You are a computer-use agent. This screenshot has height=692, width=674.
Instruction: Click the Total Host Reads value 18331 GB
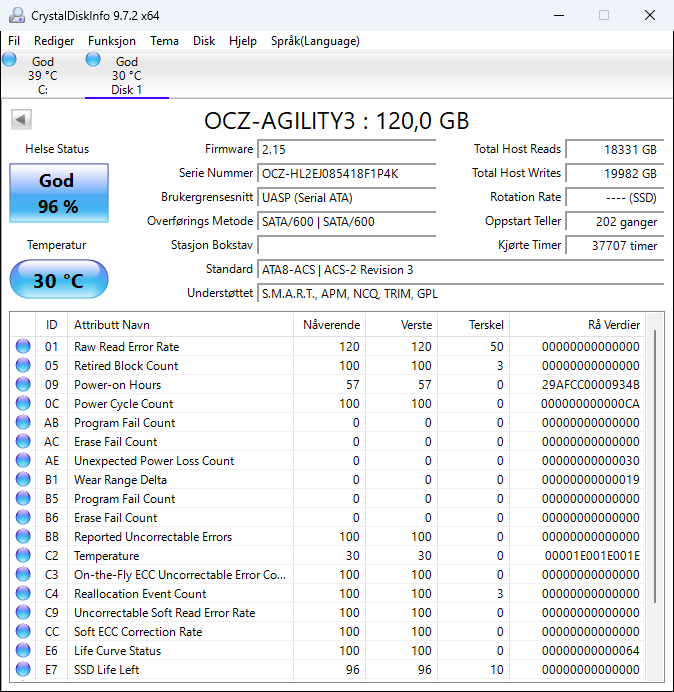614,150
